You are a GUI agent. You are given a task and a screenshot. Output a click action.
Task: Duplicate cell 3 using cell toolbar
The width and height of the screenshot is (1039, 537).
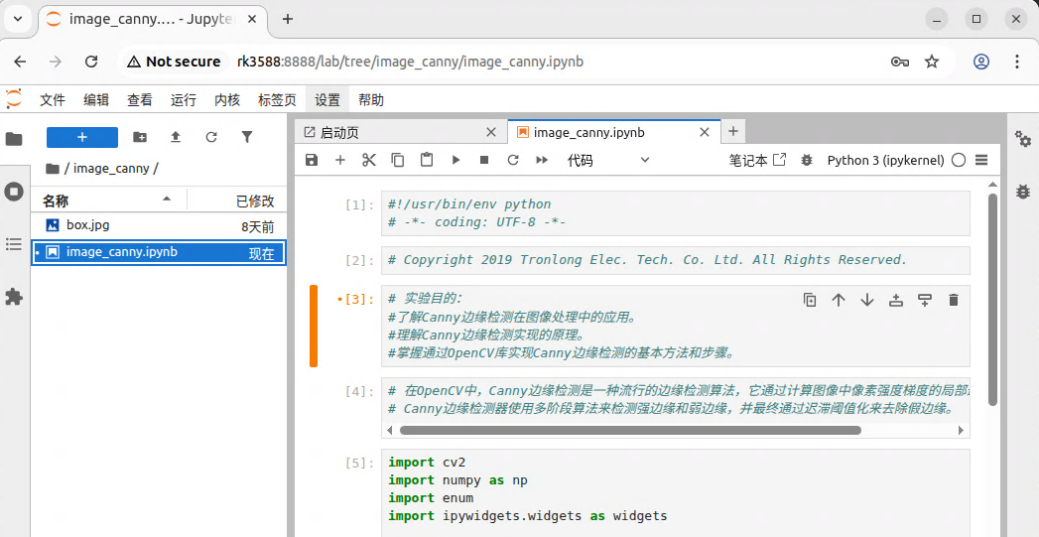point(810,300)
